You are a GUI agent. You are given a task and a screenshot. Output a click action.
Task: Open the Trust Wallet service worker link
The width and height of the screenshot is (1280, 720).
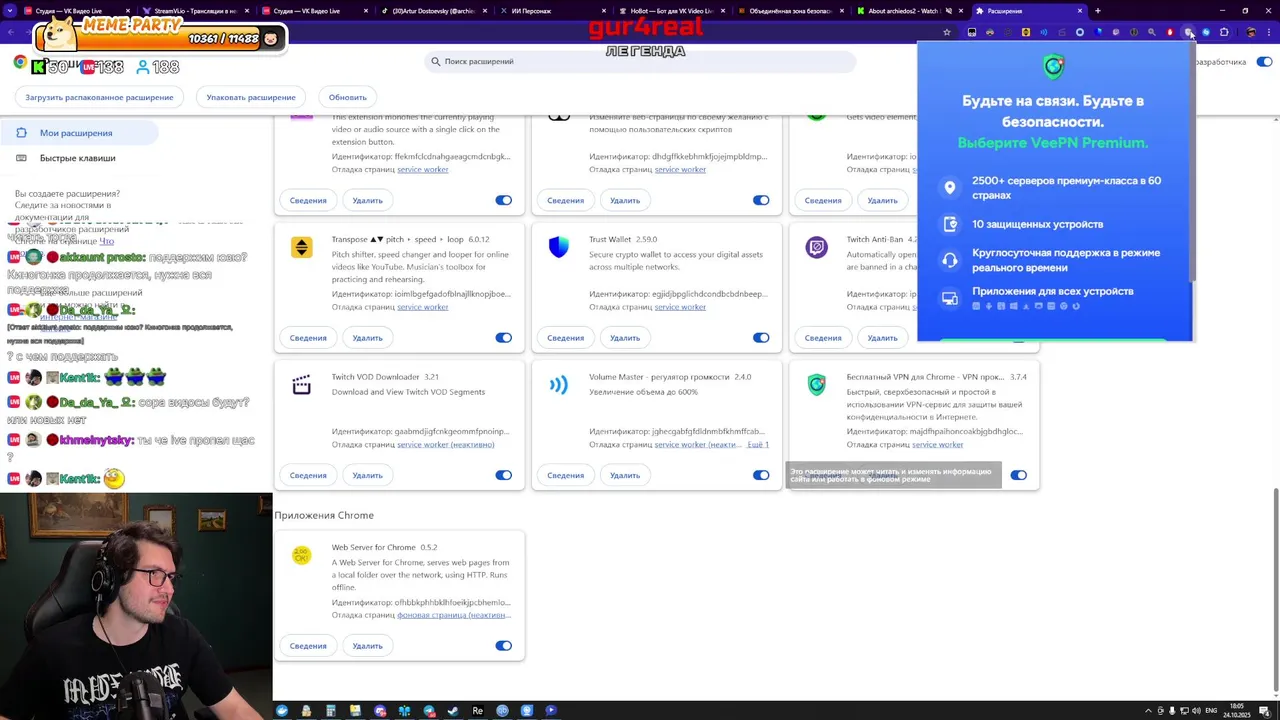coord(680,307)
